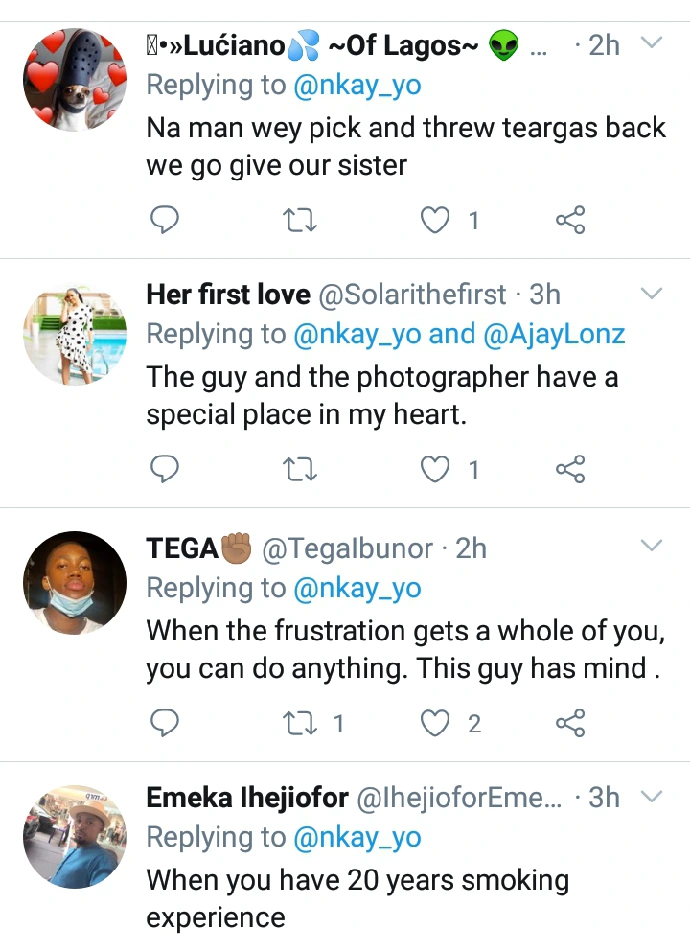Image resolution: width=690 pixels, height=935 pixels.
Task: Show options for Emeka Ihejiofor's tweet
Action: point(651,797)
